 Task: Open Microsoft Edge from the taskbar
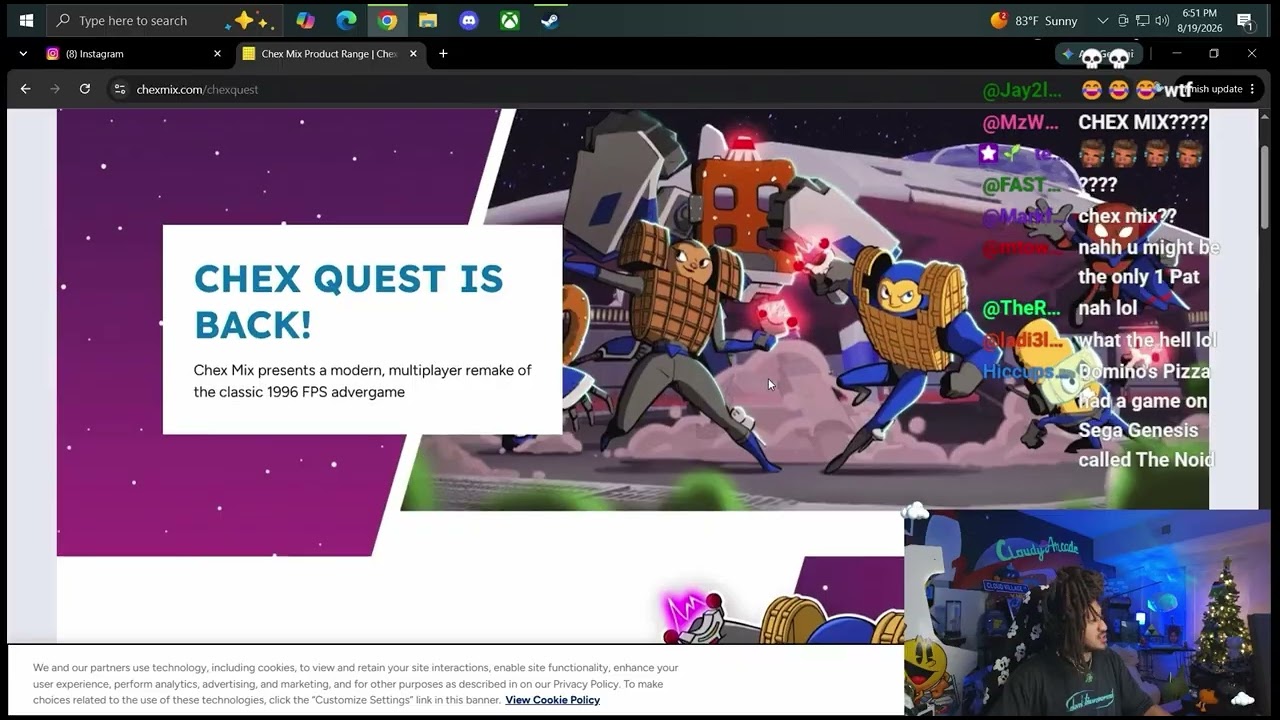point(346,20)
